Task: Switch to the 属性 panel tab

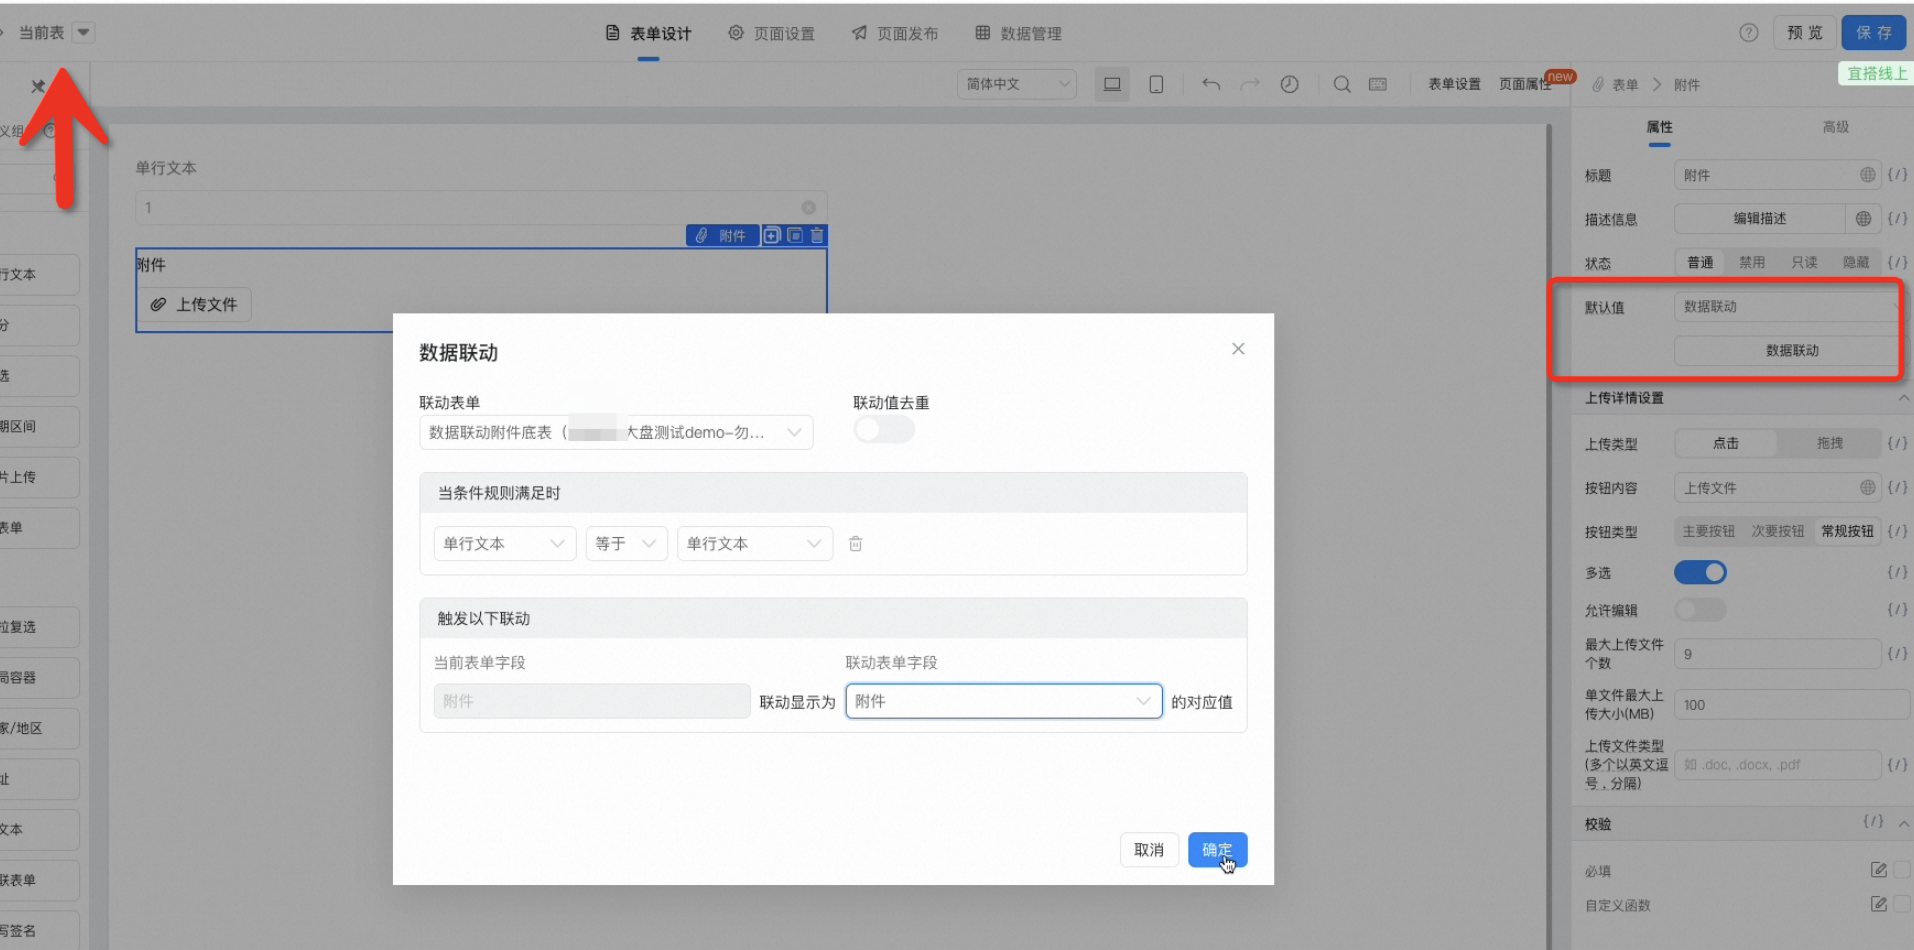Action: [x=1659, y=127]
